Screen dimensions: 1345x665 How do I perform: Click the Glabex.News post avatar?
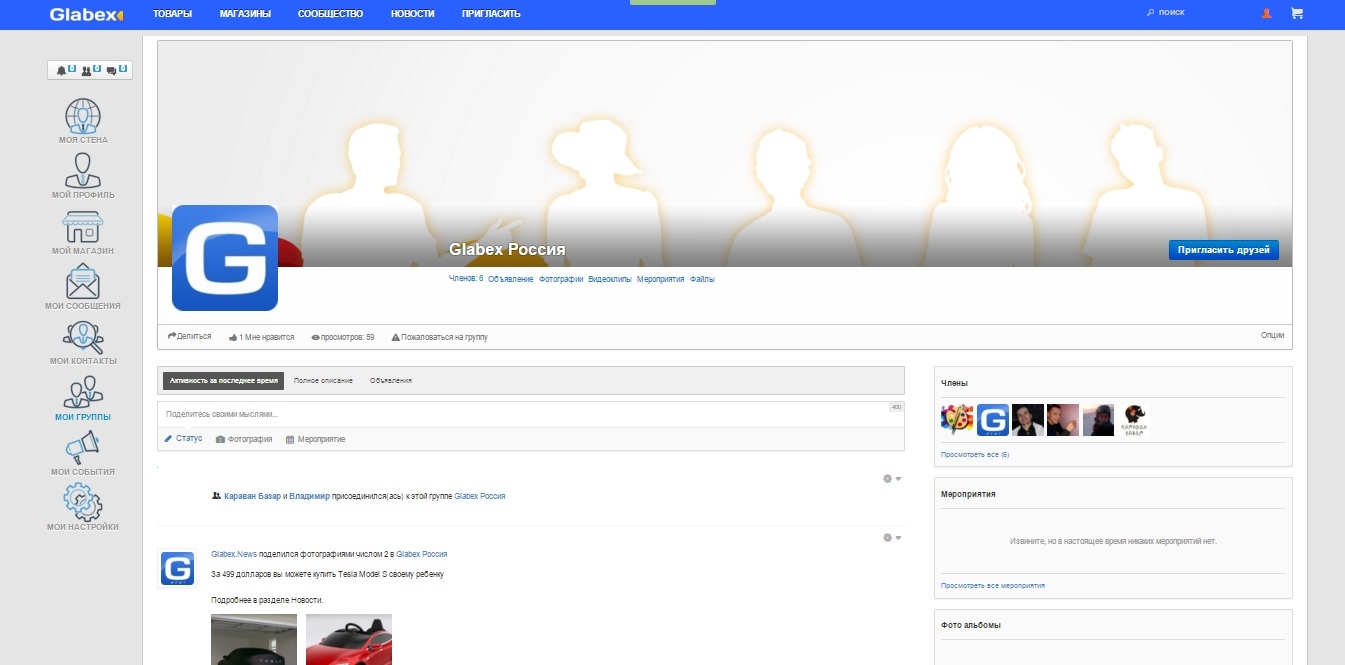tap(178, 568)
